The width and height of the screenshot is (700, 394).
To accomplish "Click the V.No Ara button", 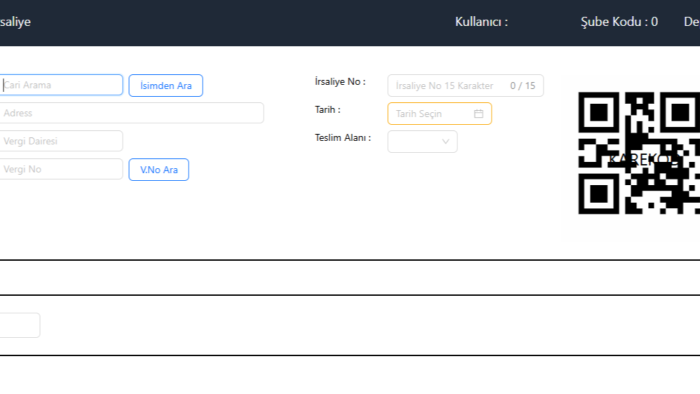I will pyautogui.click(x=159, y=170).
